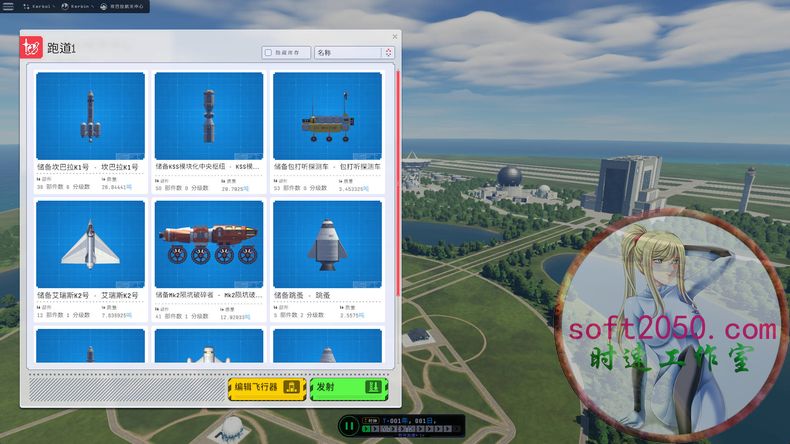Select the 坎巴拉K1号 rocket thumbnail
The height and width of the screenshot is (444, 790).
90,115
